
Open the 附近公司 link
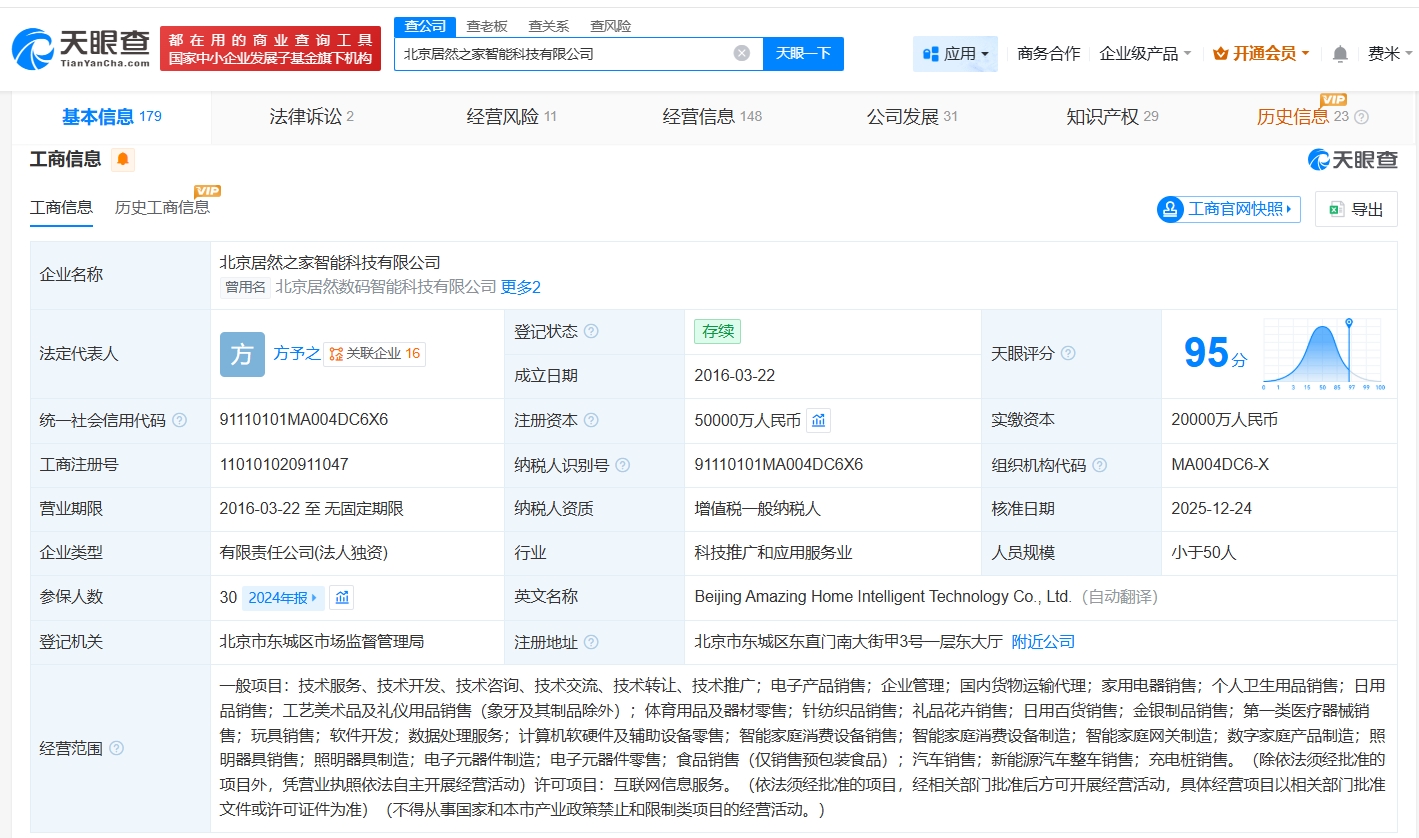coord(1043,642)
